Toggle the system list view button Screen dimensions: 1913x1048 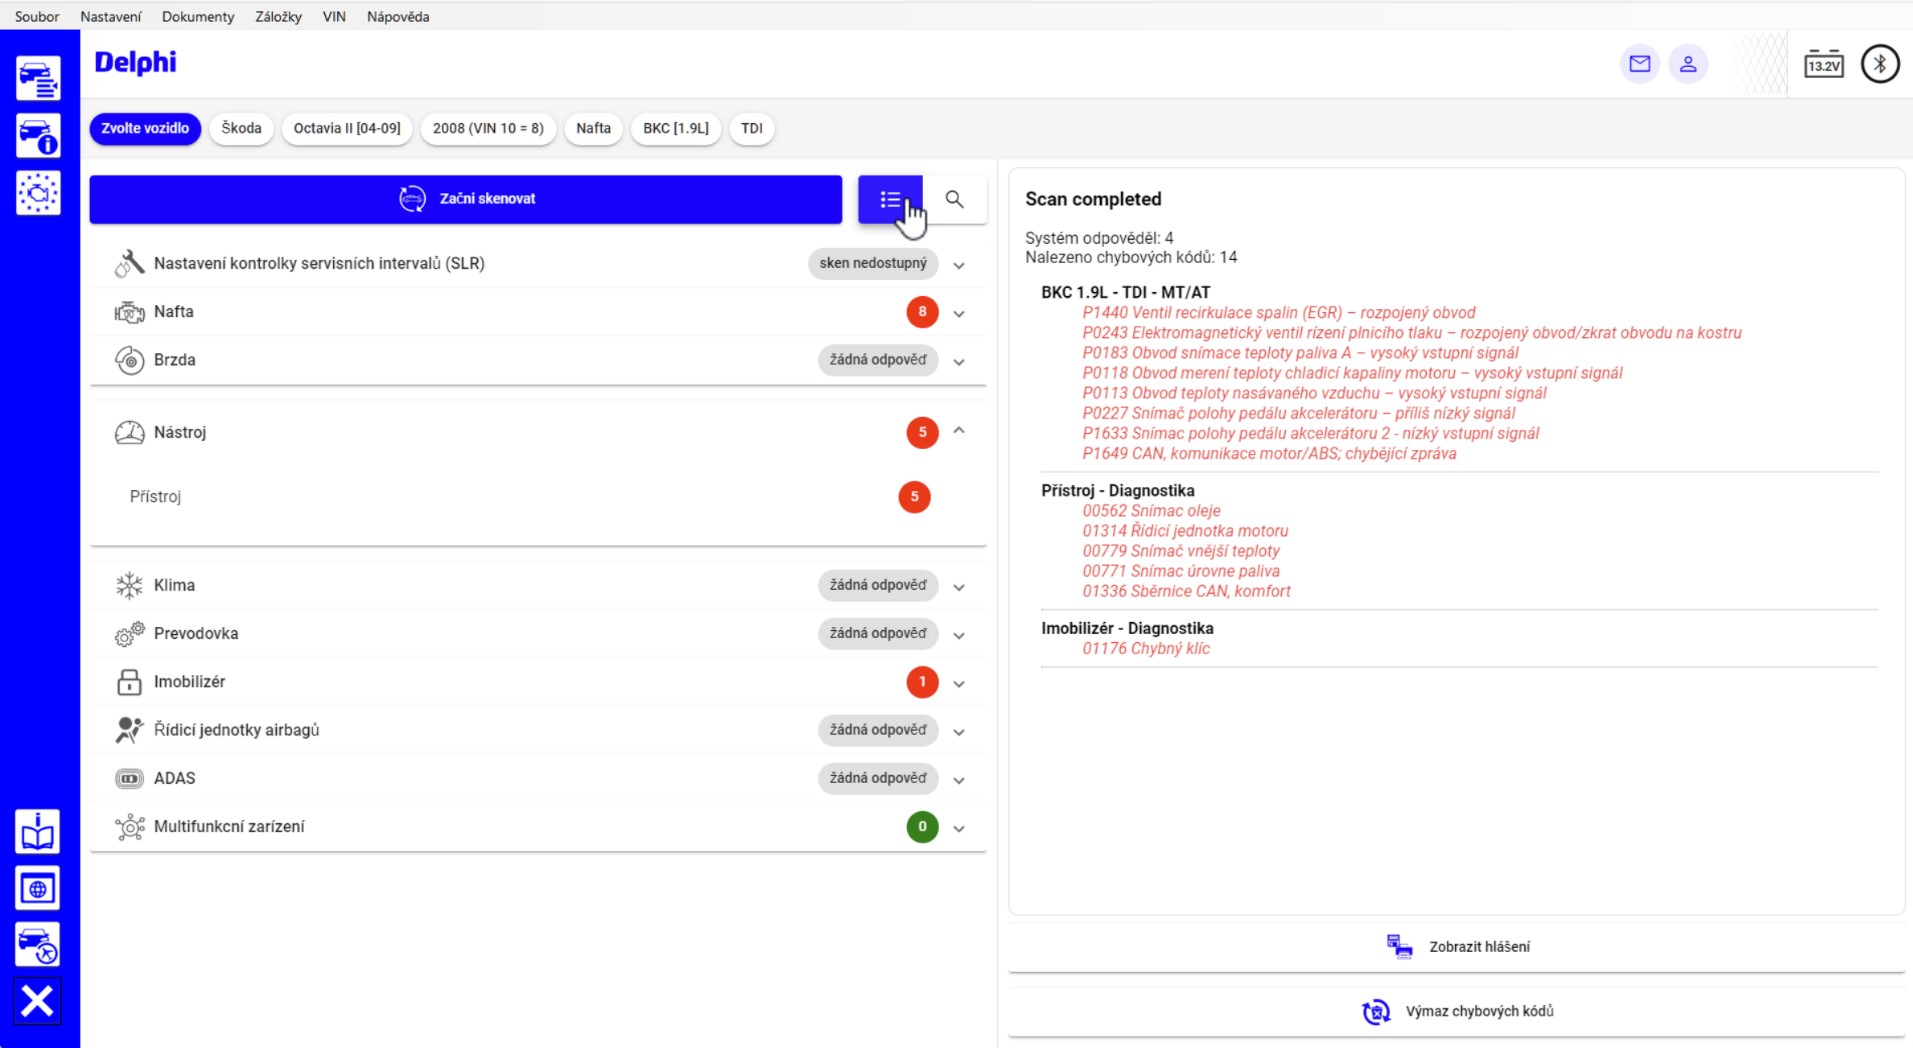click(x=890, y=199)
